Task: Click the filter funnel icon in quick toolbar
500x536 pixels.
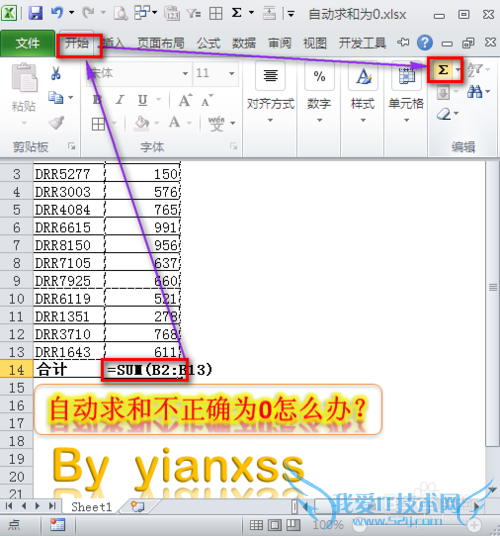Action: 194,14
